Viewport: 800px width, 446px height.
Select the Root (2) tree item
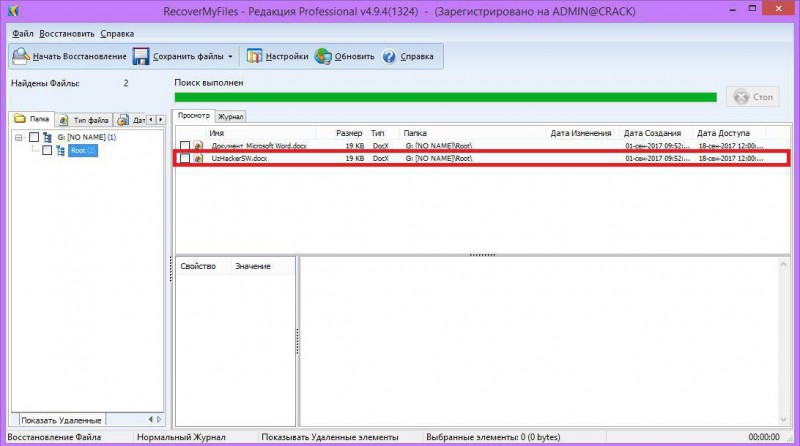coord(83,151)
